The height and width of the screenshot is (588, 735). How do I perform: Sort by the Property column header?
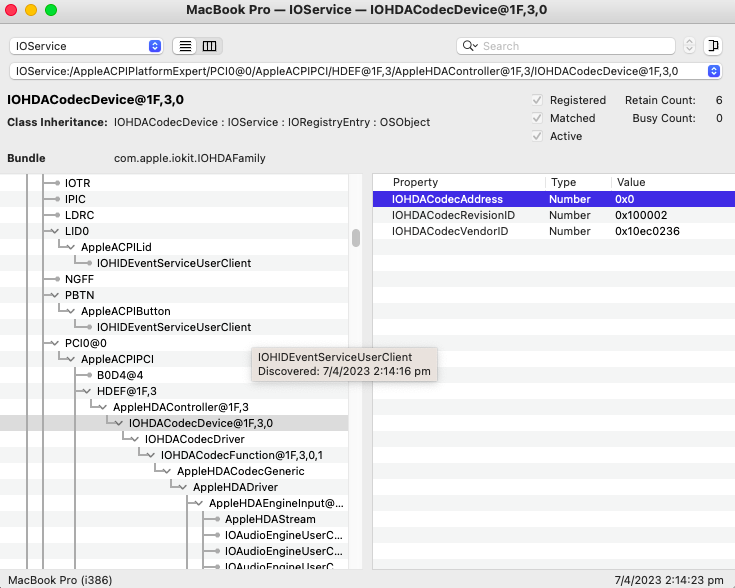click(x=459, y=182)
